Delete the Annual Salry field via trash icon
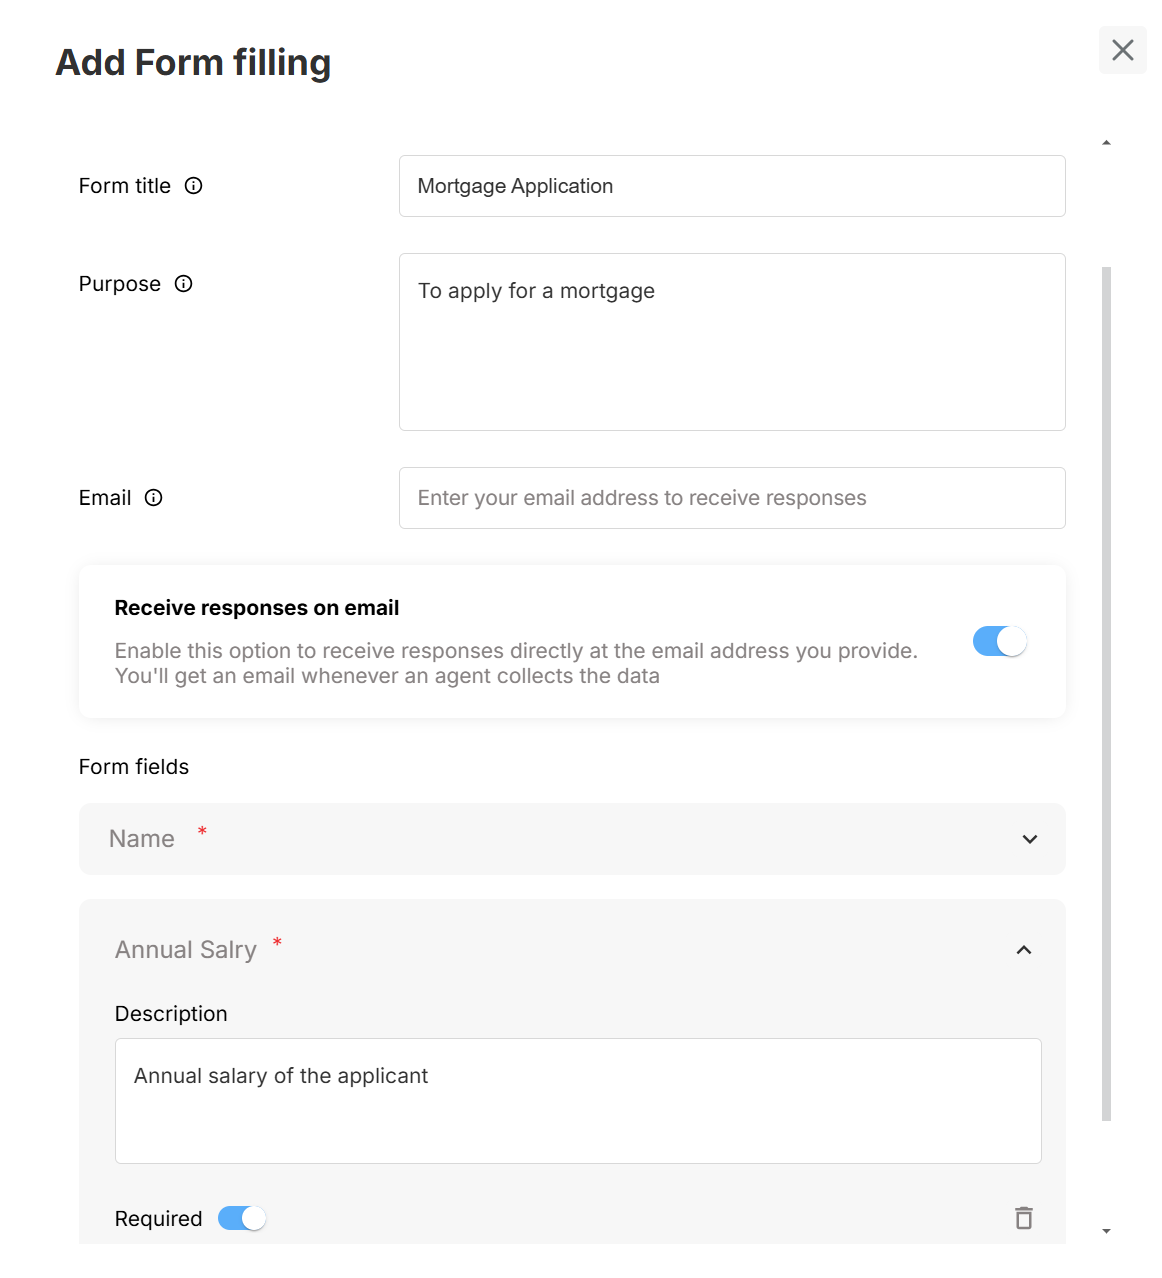Screen dimensions: 1162x1278 [x=1023, y=1218]
